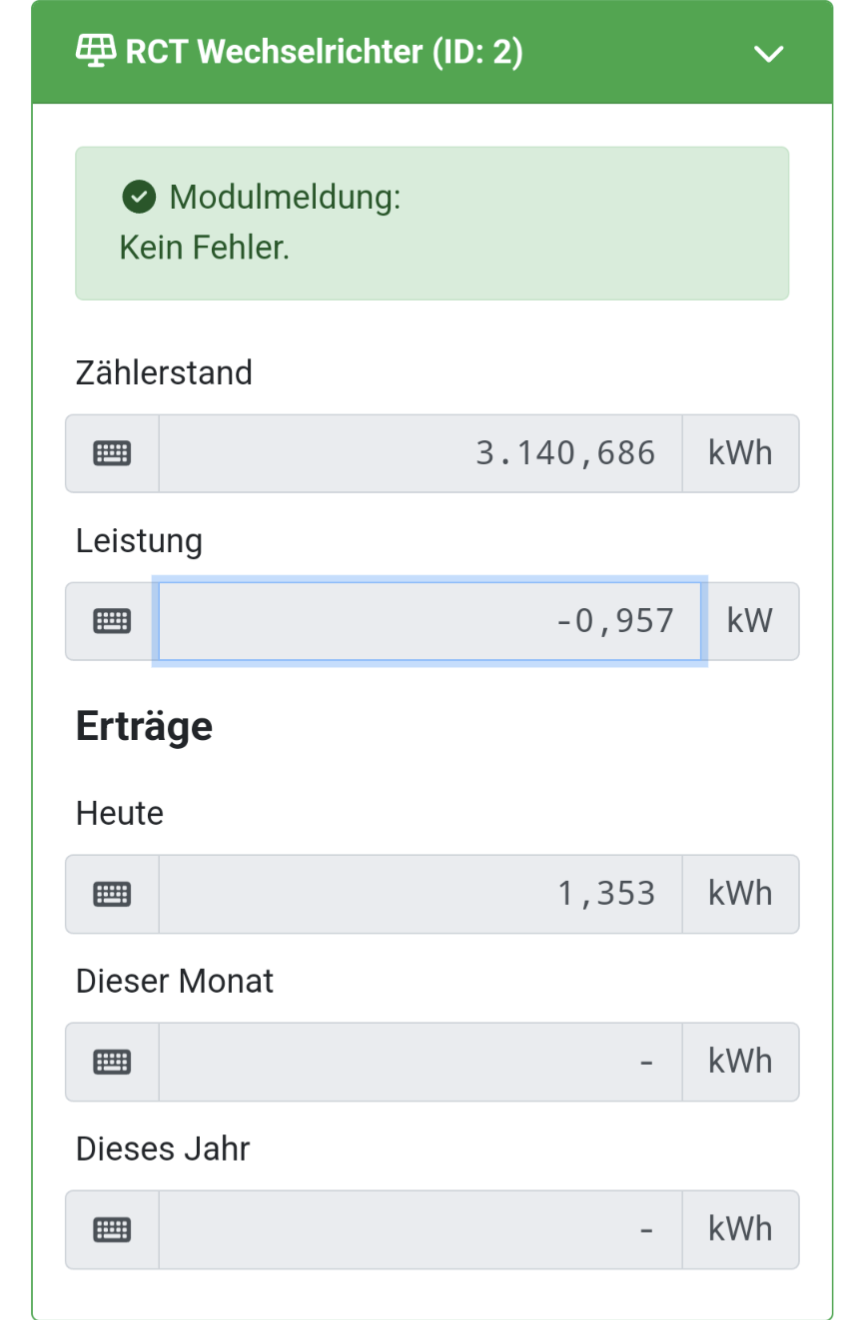This screenshot has width=863, height=1320.
Task: Click the green checkmark beside Modulmeldung
Action: point(139,197)
